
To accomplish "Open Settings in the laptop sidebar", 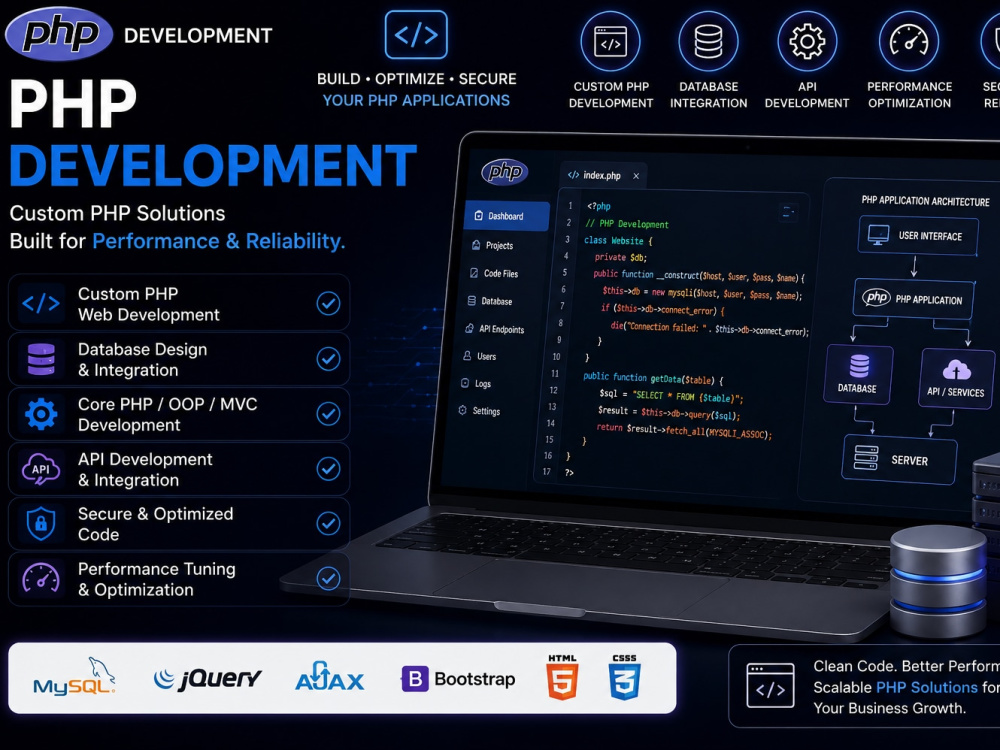I will click(479, 411).
